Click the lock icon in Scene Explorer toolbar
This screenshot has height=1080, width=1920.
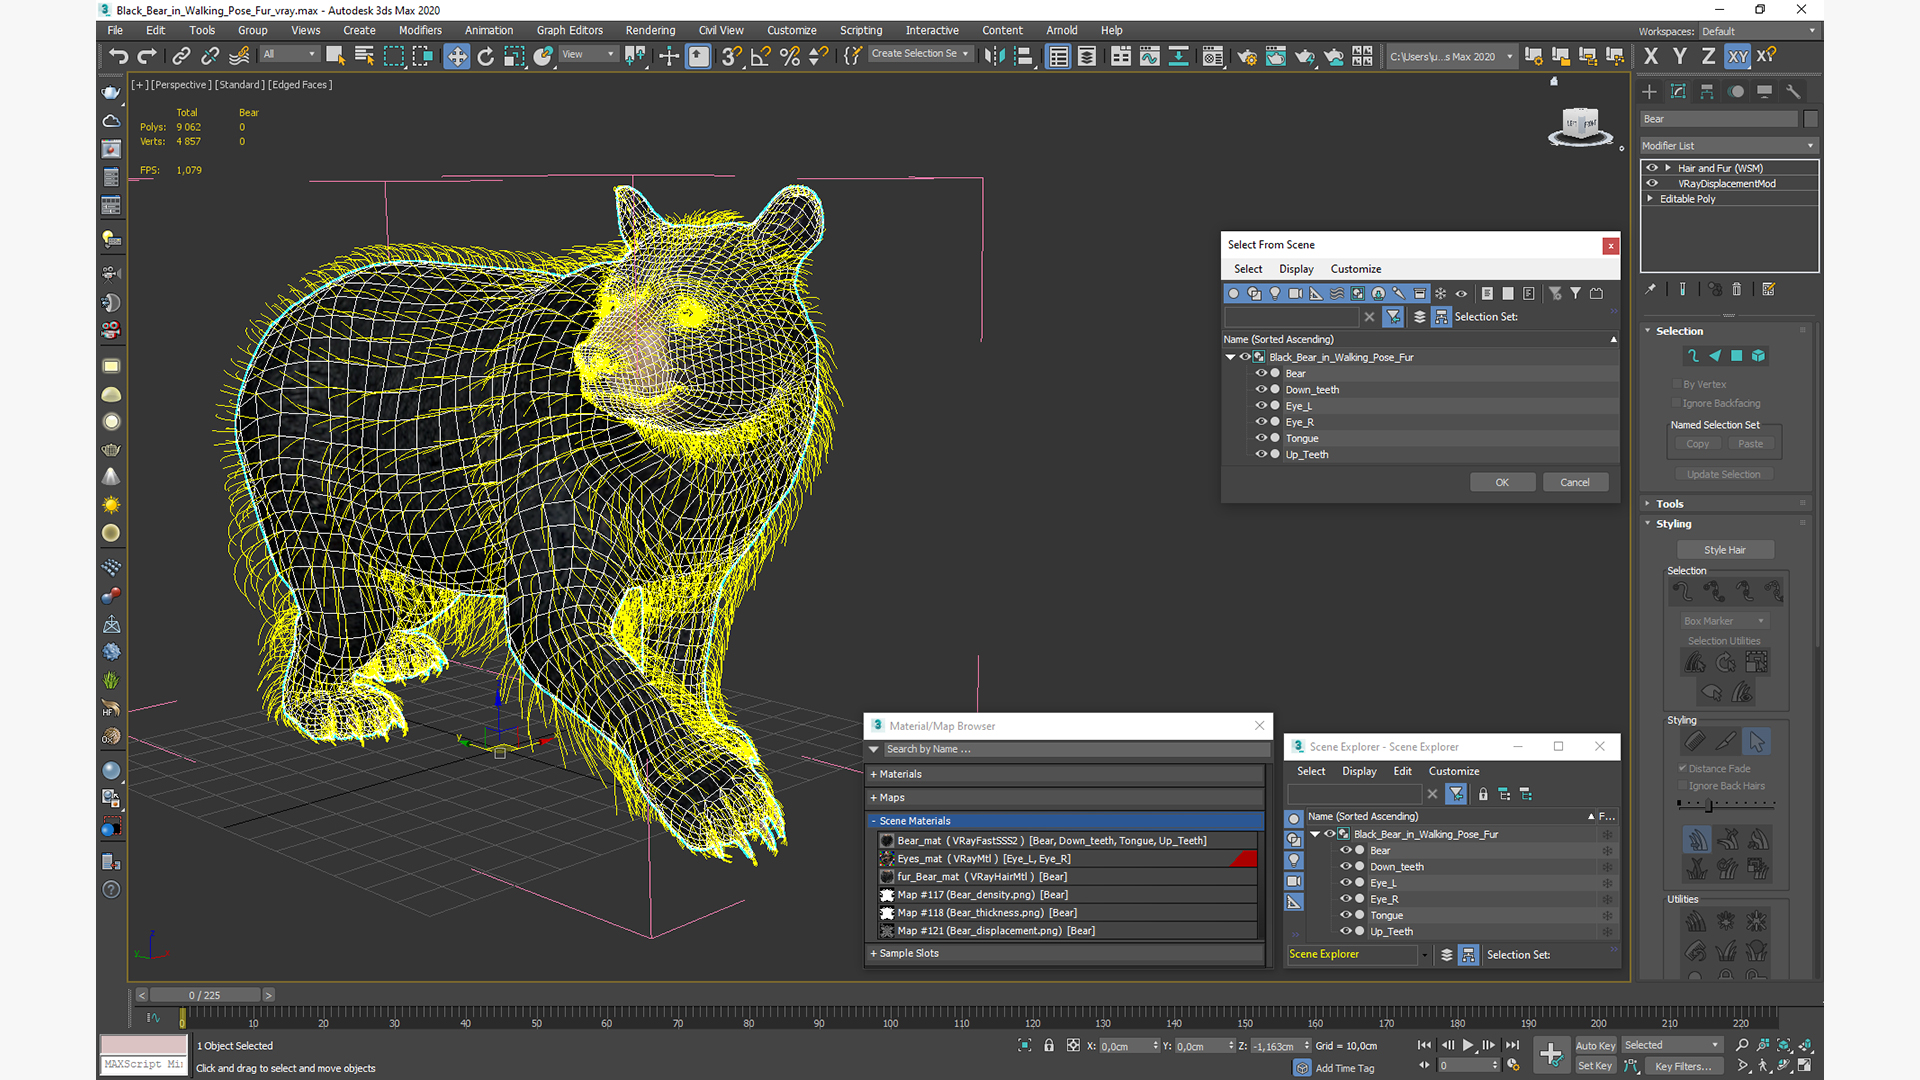[x=1483, y=794]
